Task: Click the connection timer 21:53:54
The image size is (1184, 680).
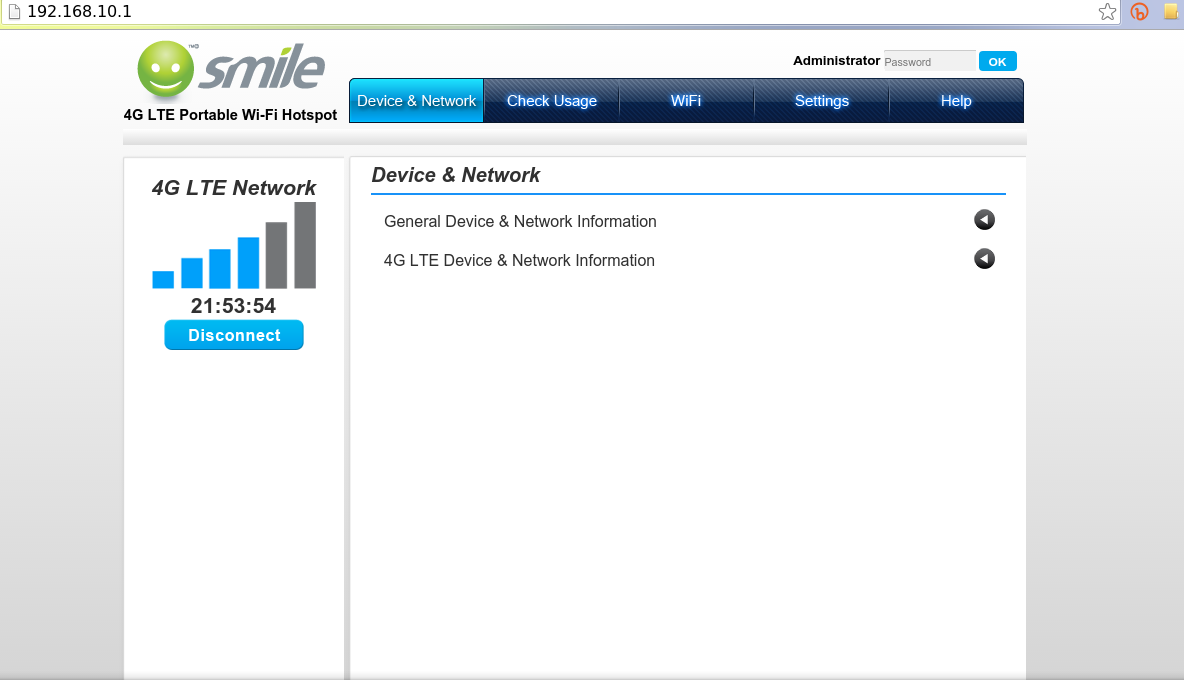Action: (x=233, y=306)
